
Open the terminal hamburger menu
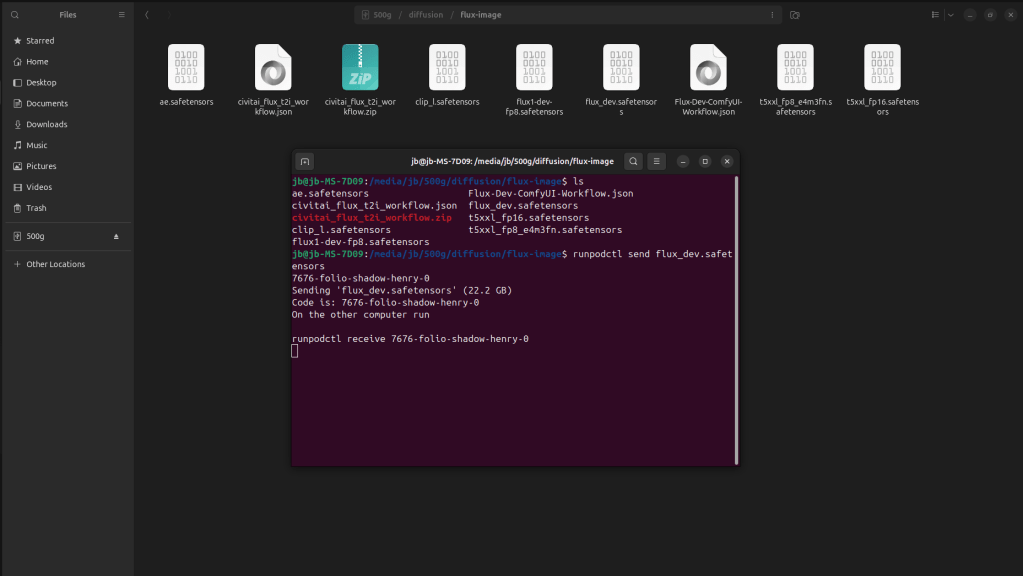(657, 161)
